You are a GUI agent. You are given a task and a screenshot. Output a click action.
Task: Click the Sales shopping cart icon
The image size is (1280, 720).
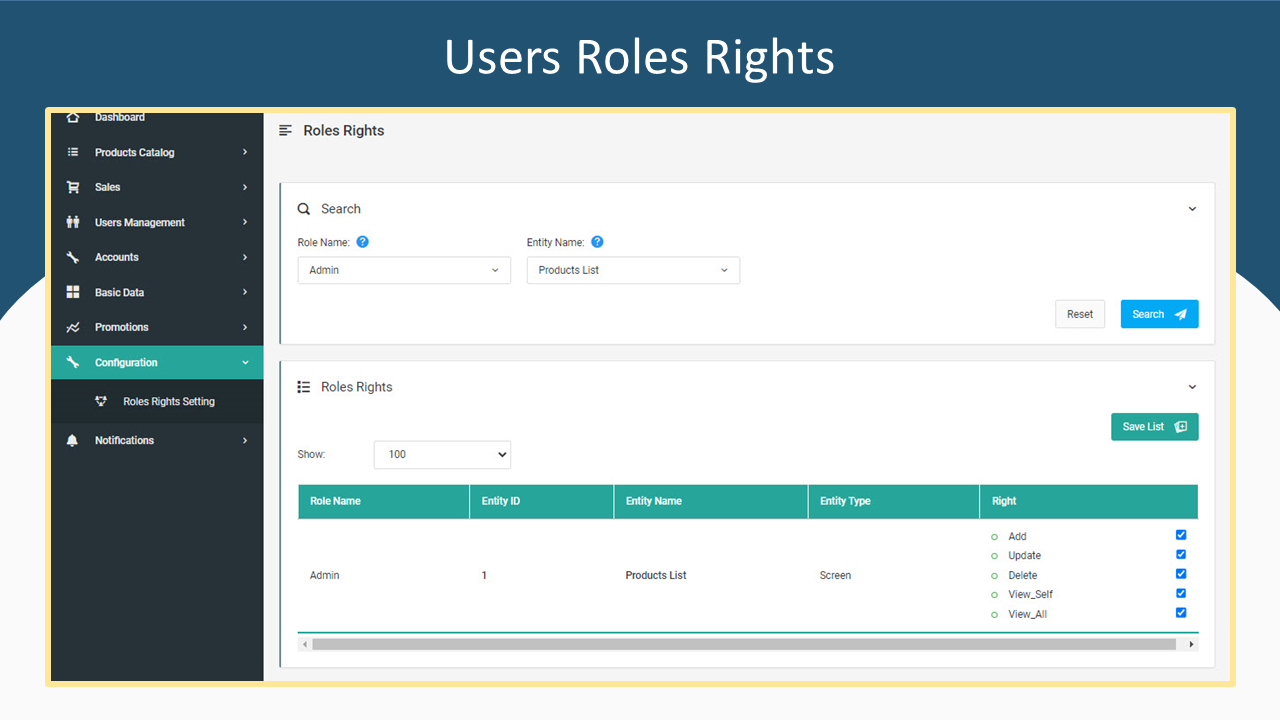tap(73, 187)
